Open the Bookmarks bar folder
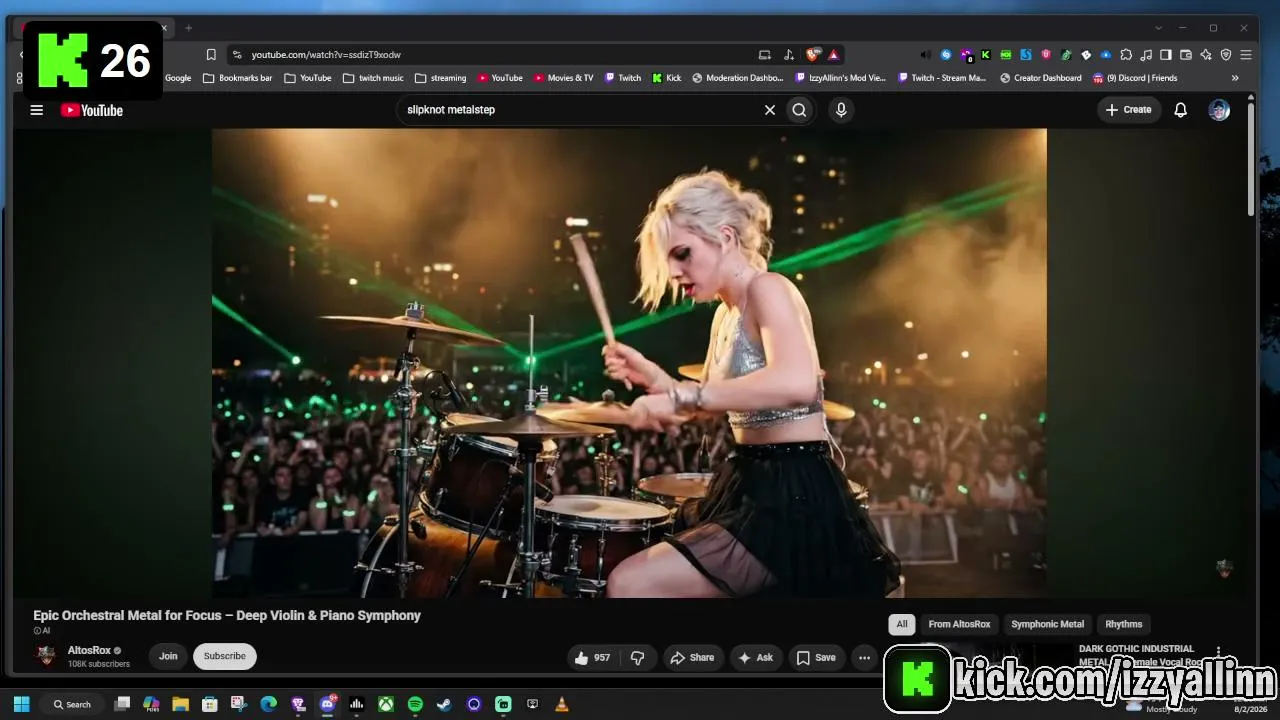Viewport: 1280px width, 720px height. tap(238, 78)
